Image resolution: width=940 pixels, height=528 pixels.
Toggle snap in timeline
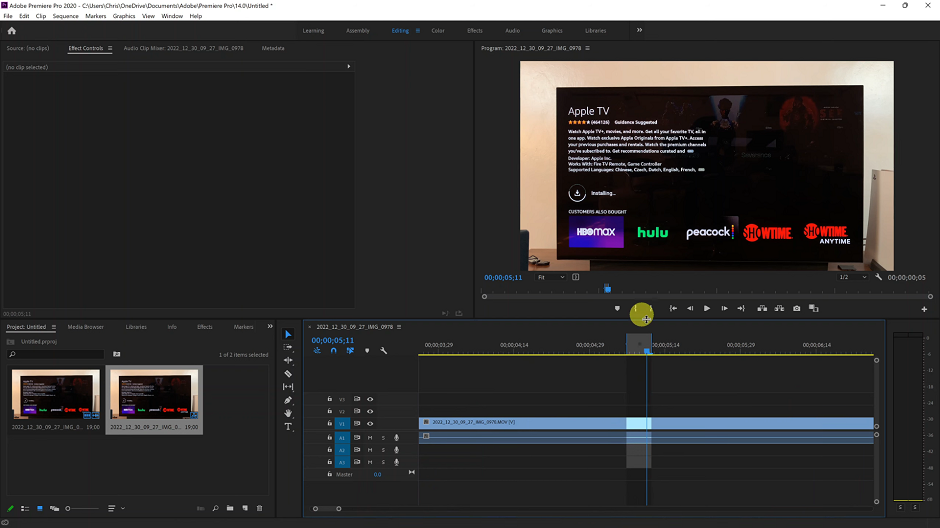tap(333, 351)
